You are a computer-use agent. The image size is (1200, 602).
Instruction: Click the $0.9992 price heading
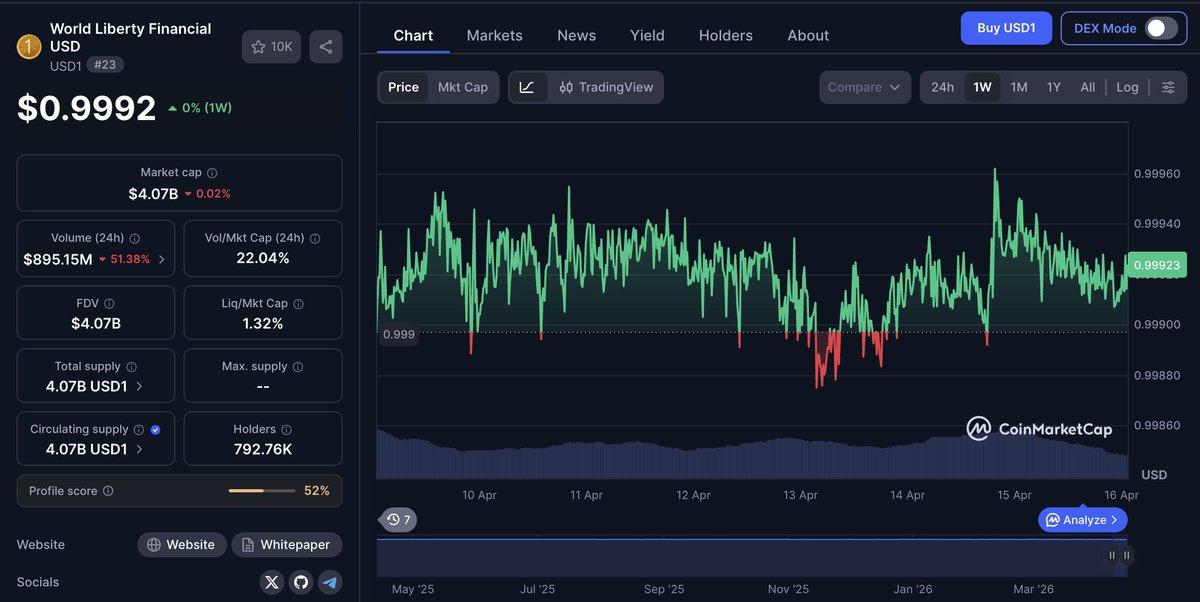(87, 108)
